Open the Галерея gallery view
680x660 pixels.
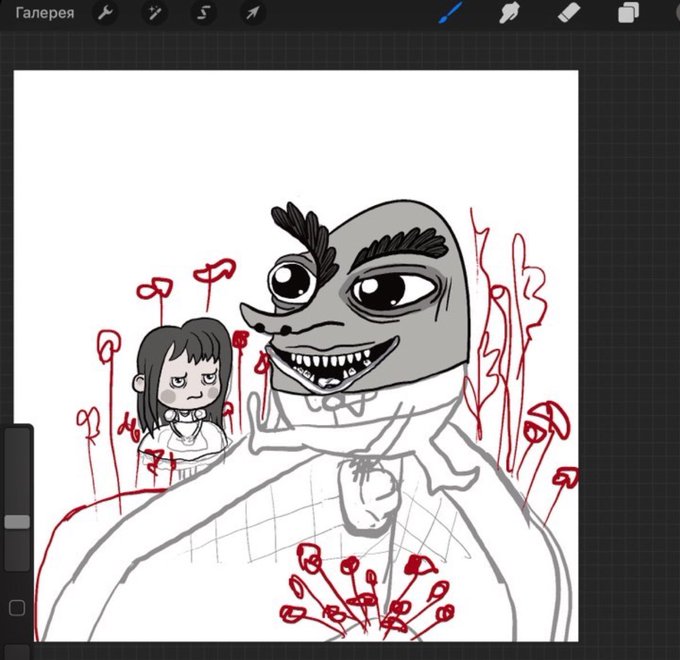coord(45,13)
